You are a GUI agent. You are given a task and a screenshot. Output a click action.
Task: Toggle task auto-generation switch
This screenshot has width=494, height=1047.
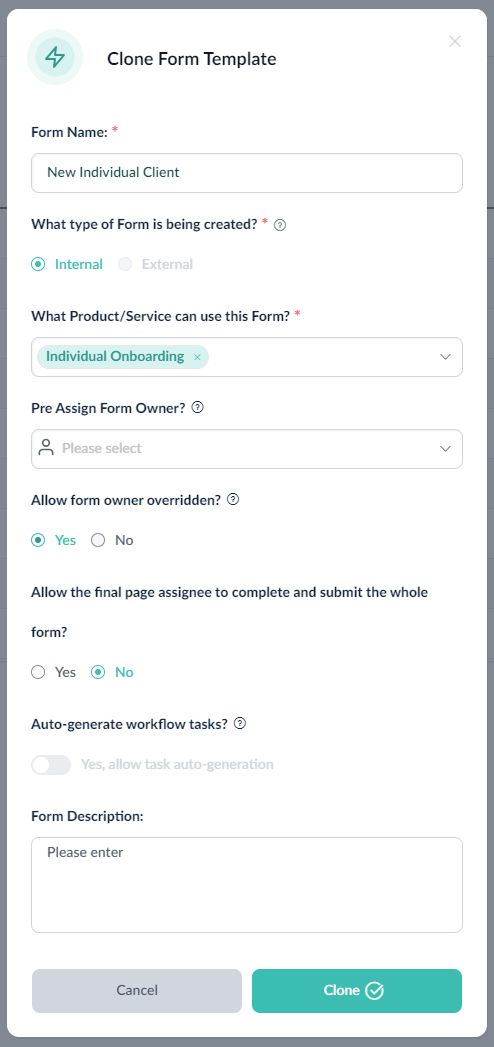click(51, 765)
